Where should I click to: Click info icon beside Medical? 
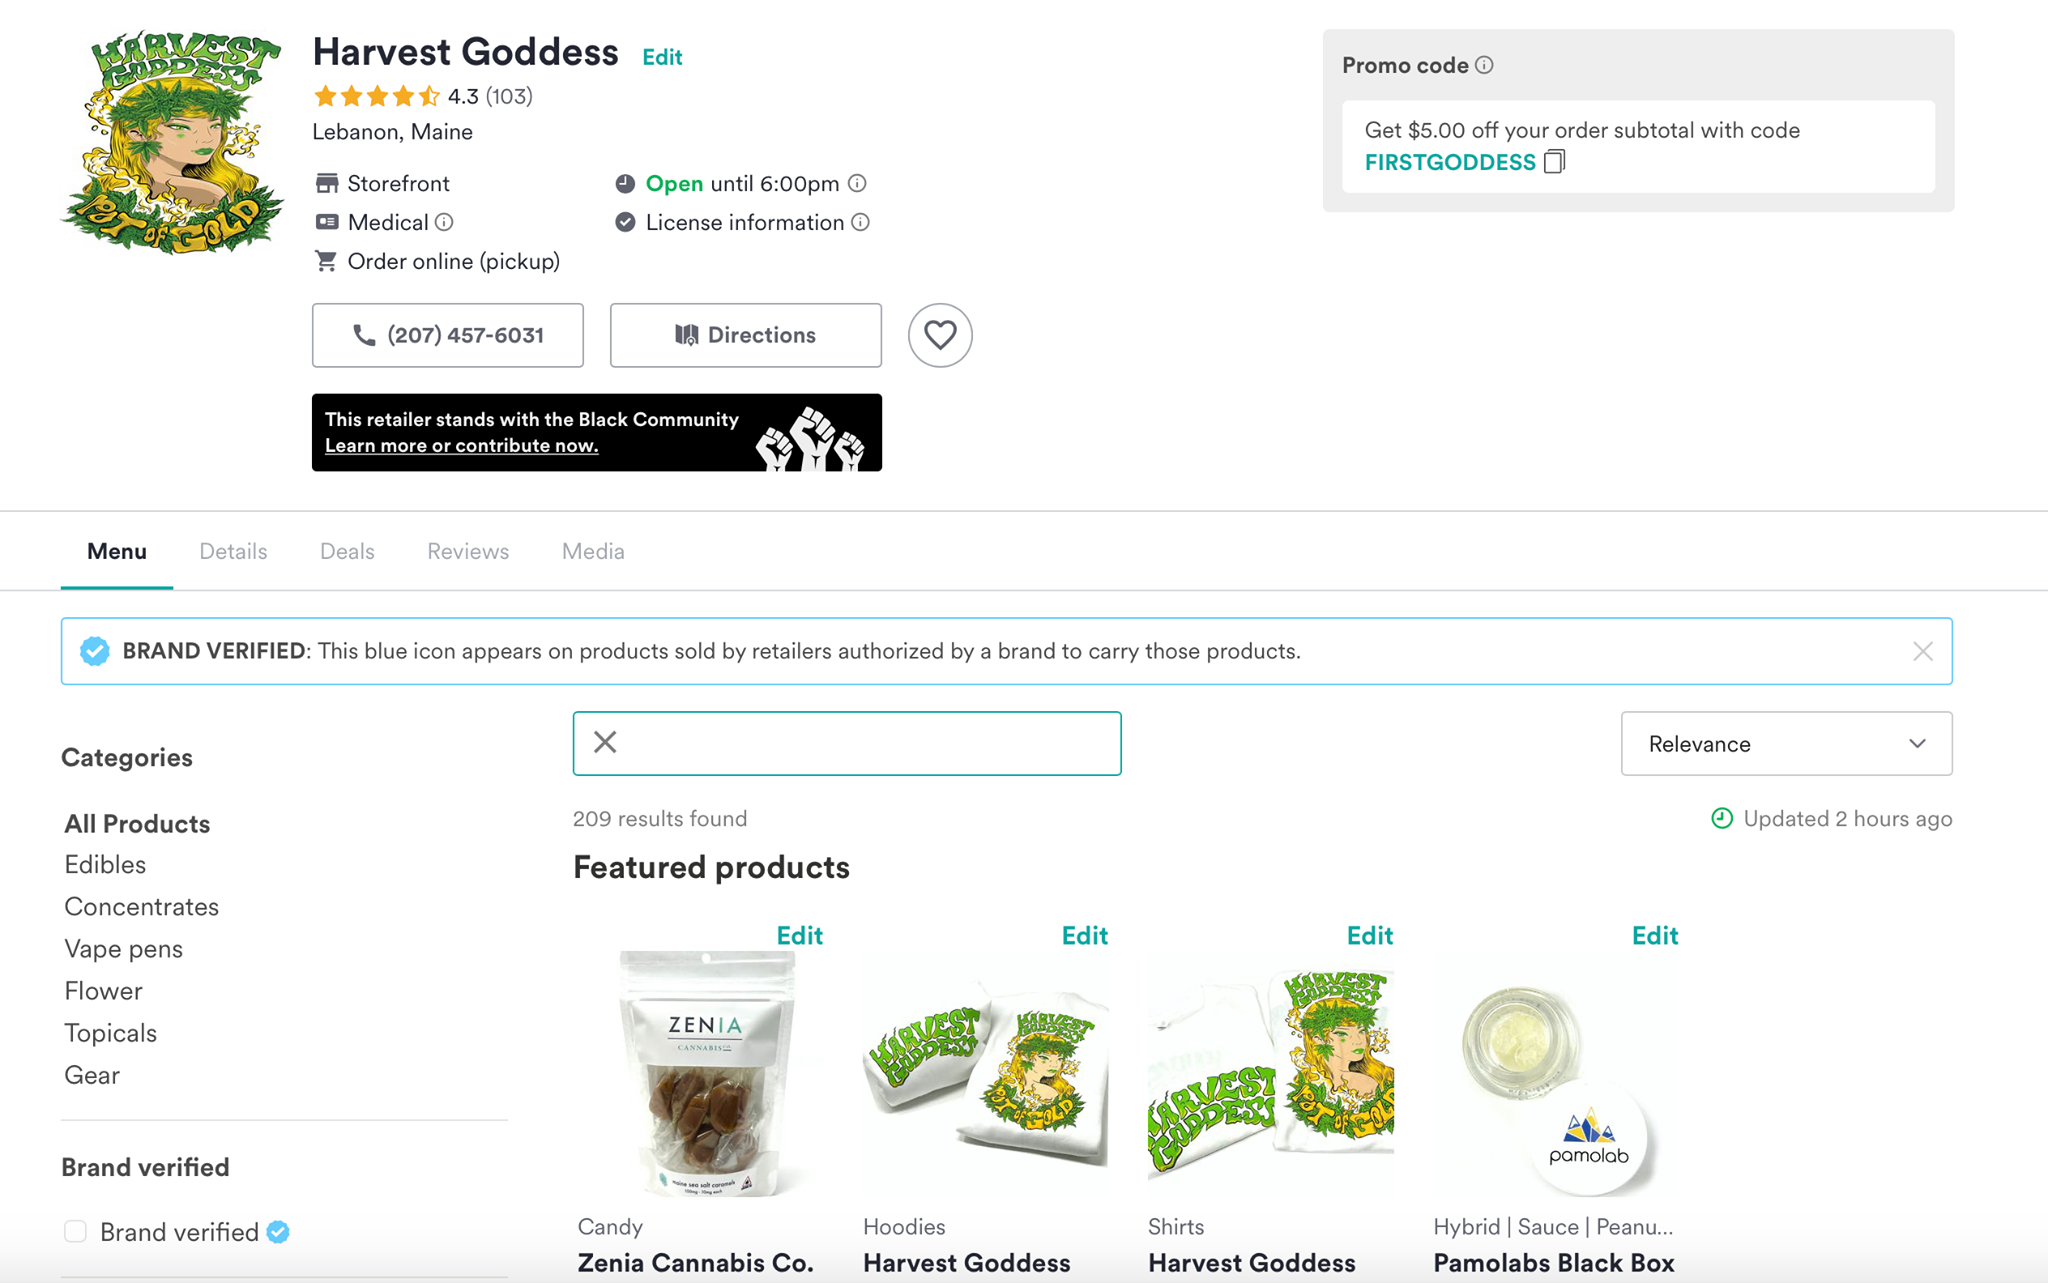444,222
